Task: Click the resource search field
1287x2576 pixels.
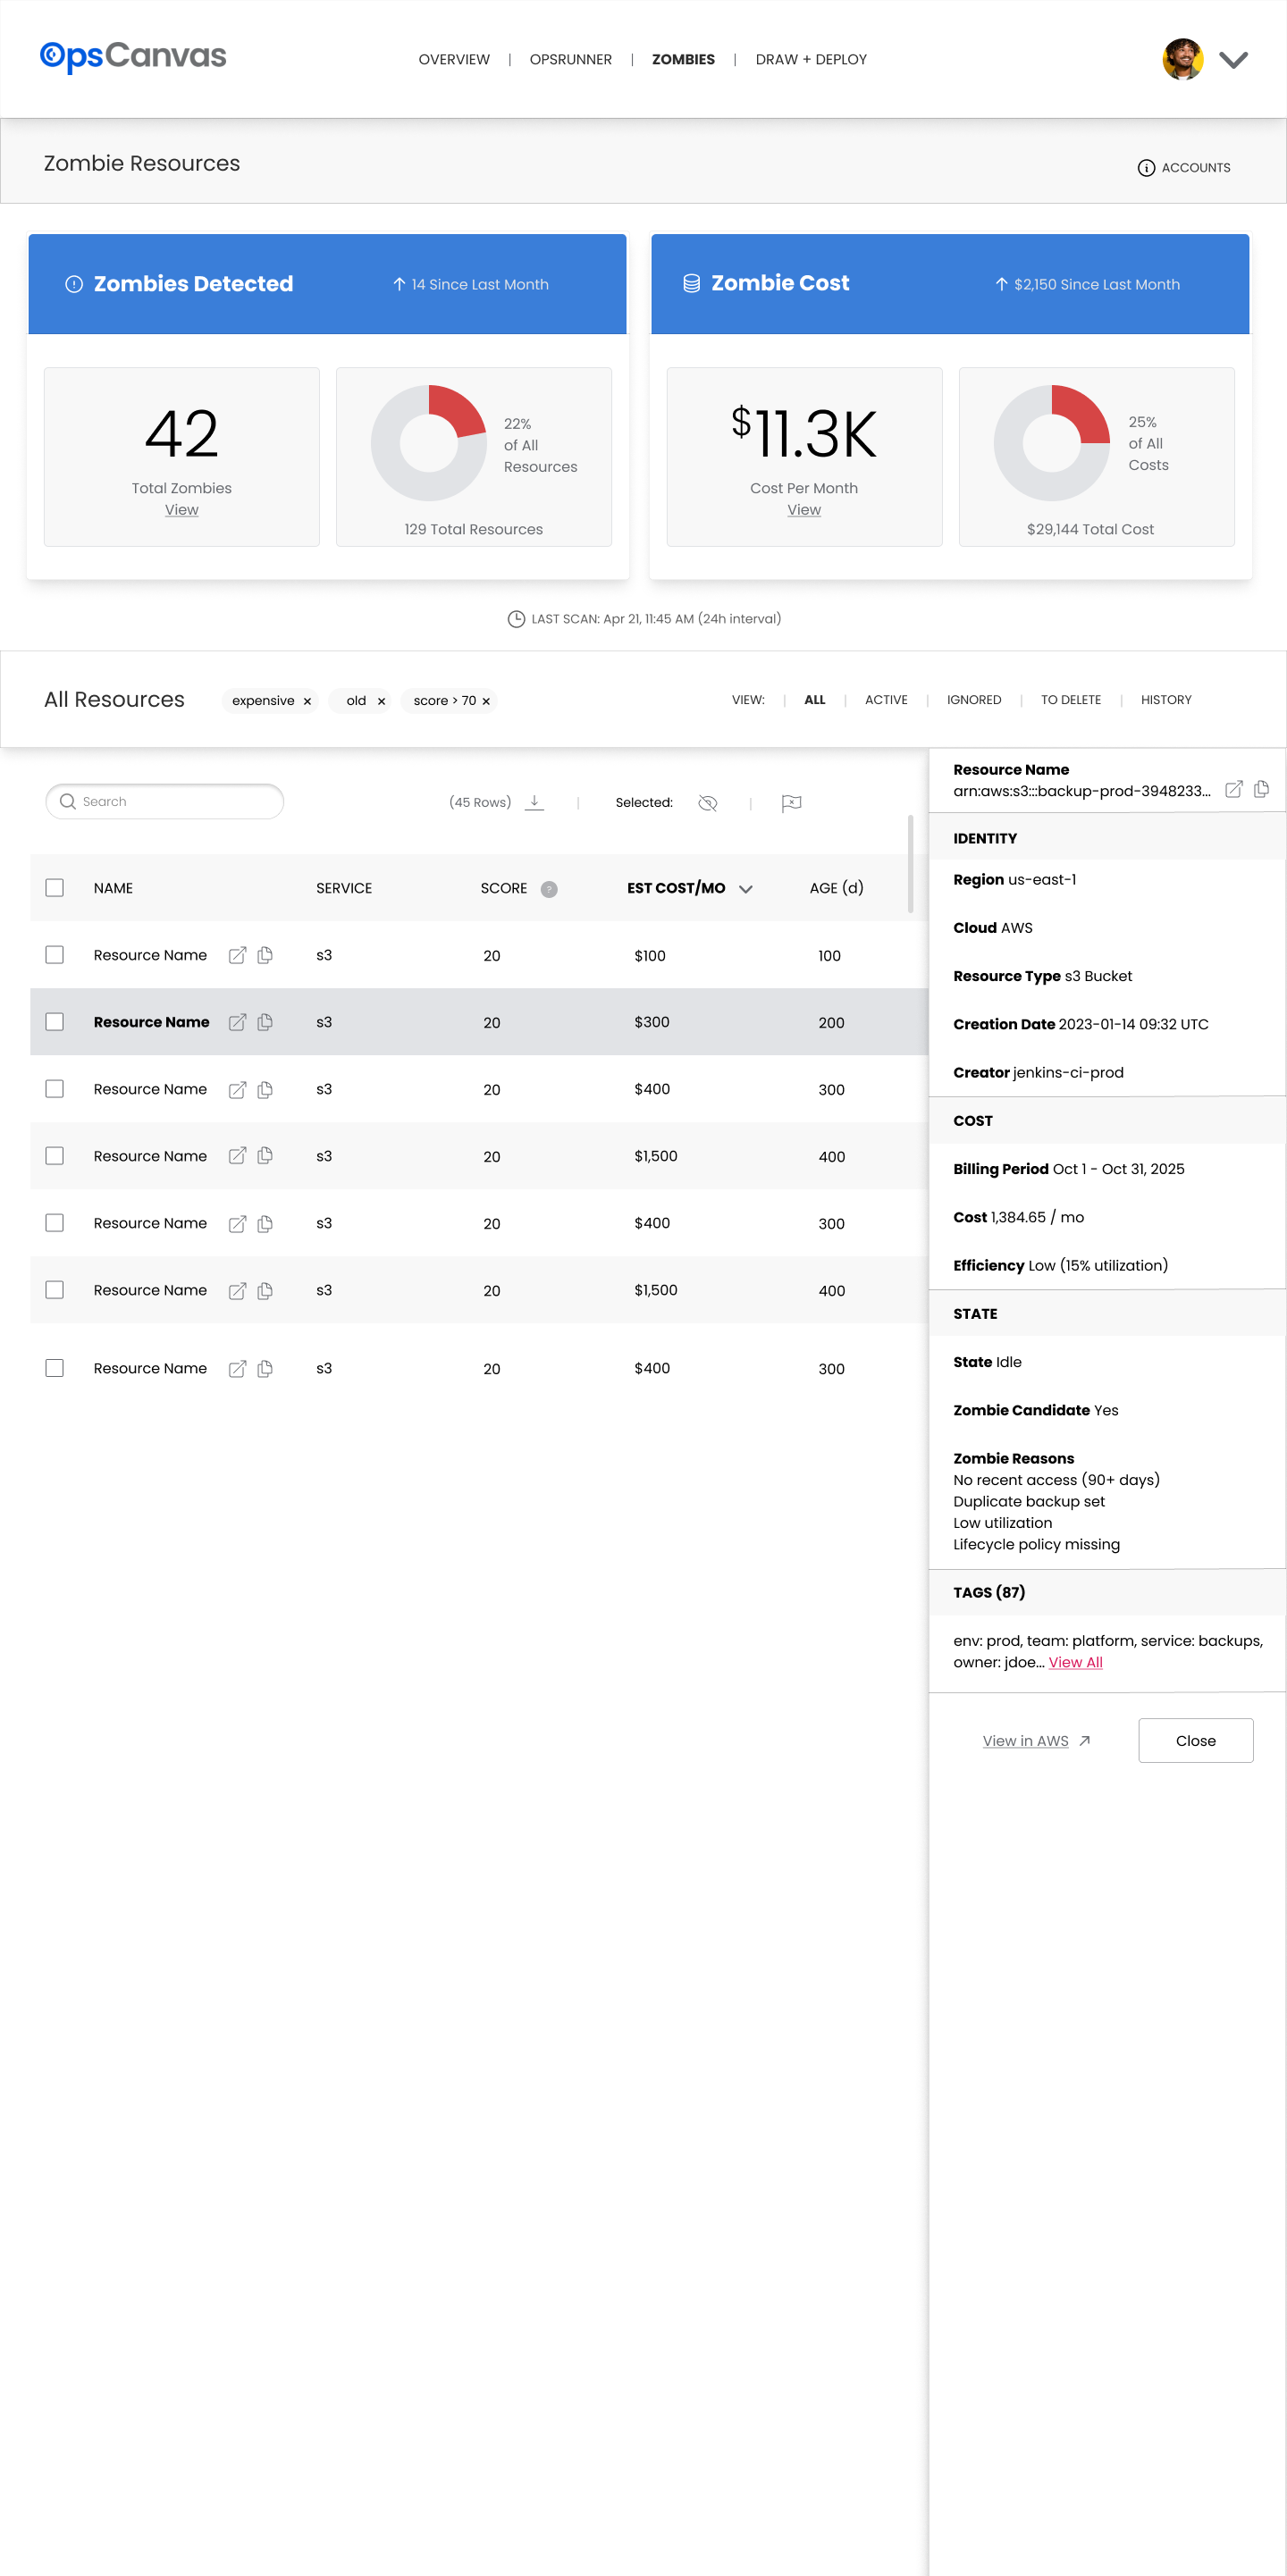Action: pos(165,802)
